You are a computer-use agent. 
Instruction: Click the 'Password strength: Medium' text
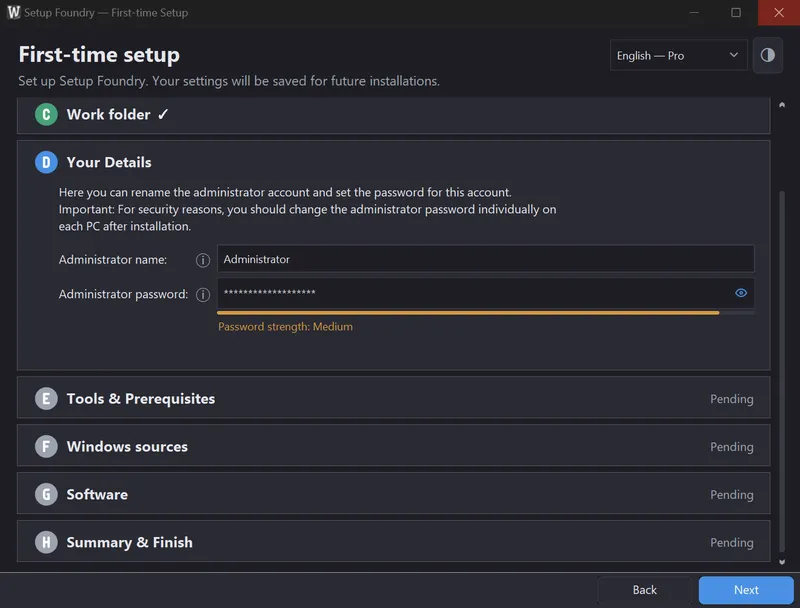(x=285, y=326)
